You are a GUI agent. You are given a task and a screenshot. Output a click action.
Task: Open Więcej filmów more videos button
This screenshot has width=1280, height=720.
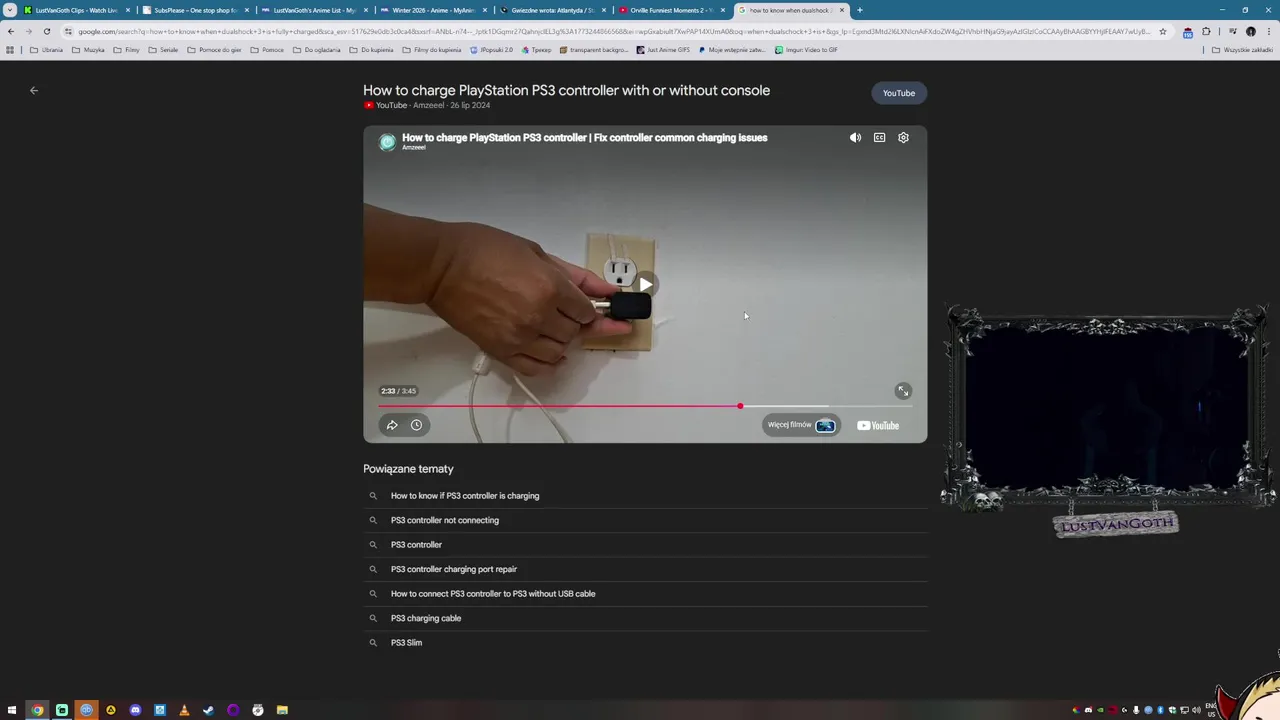[801, 425]
